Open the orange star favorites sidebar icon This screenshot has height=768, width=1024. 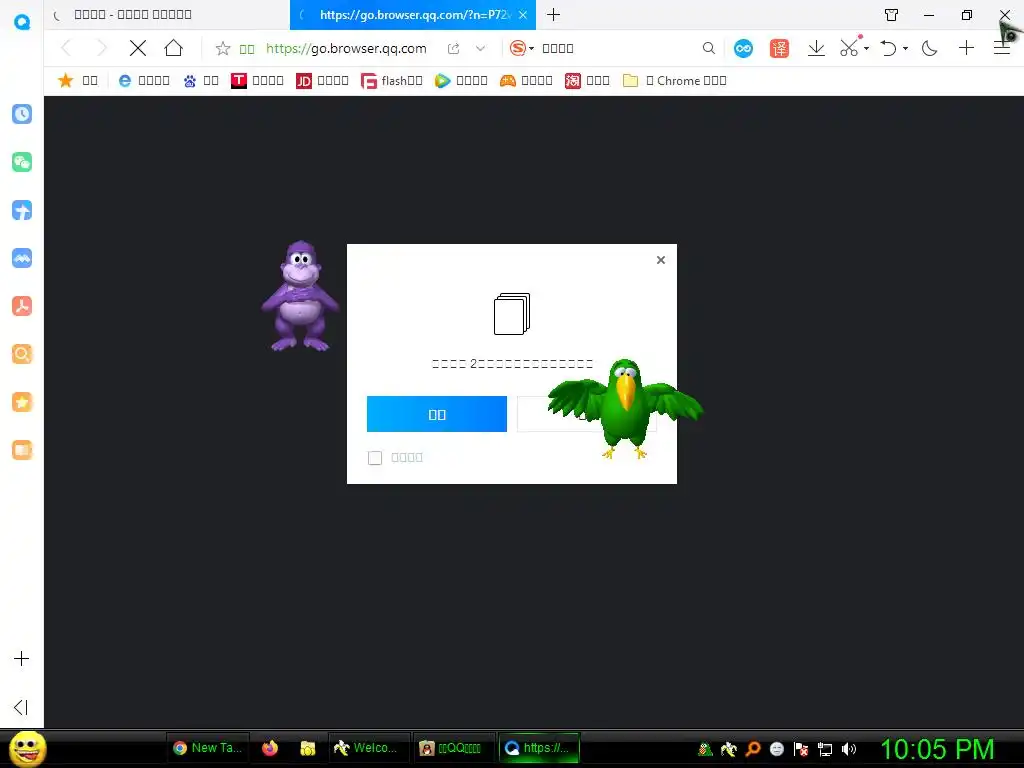[22, 402]
